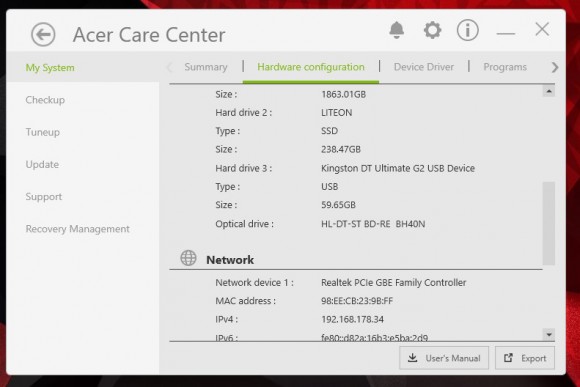This screenshot has width=580, height=387.
Task: Go back using the arrow circle icon
Action: pyautogui.click(x=43, y=34)
